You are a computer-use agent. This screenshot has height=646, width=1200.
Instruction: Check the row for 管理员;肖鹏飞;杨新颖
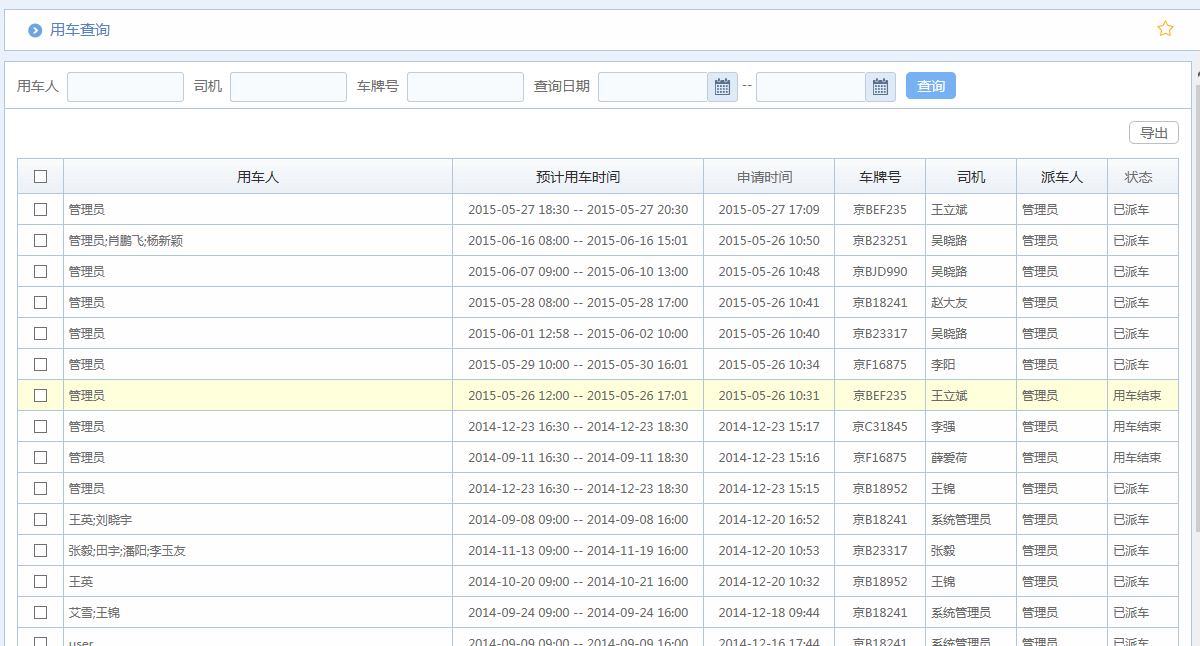(40, 240)
